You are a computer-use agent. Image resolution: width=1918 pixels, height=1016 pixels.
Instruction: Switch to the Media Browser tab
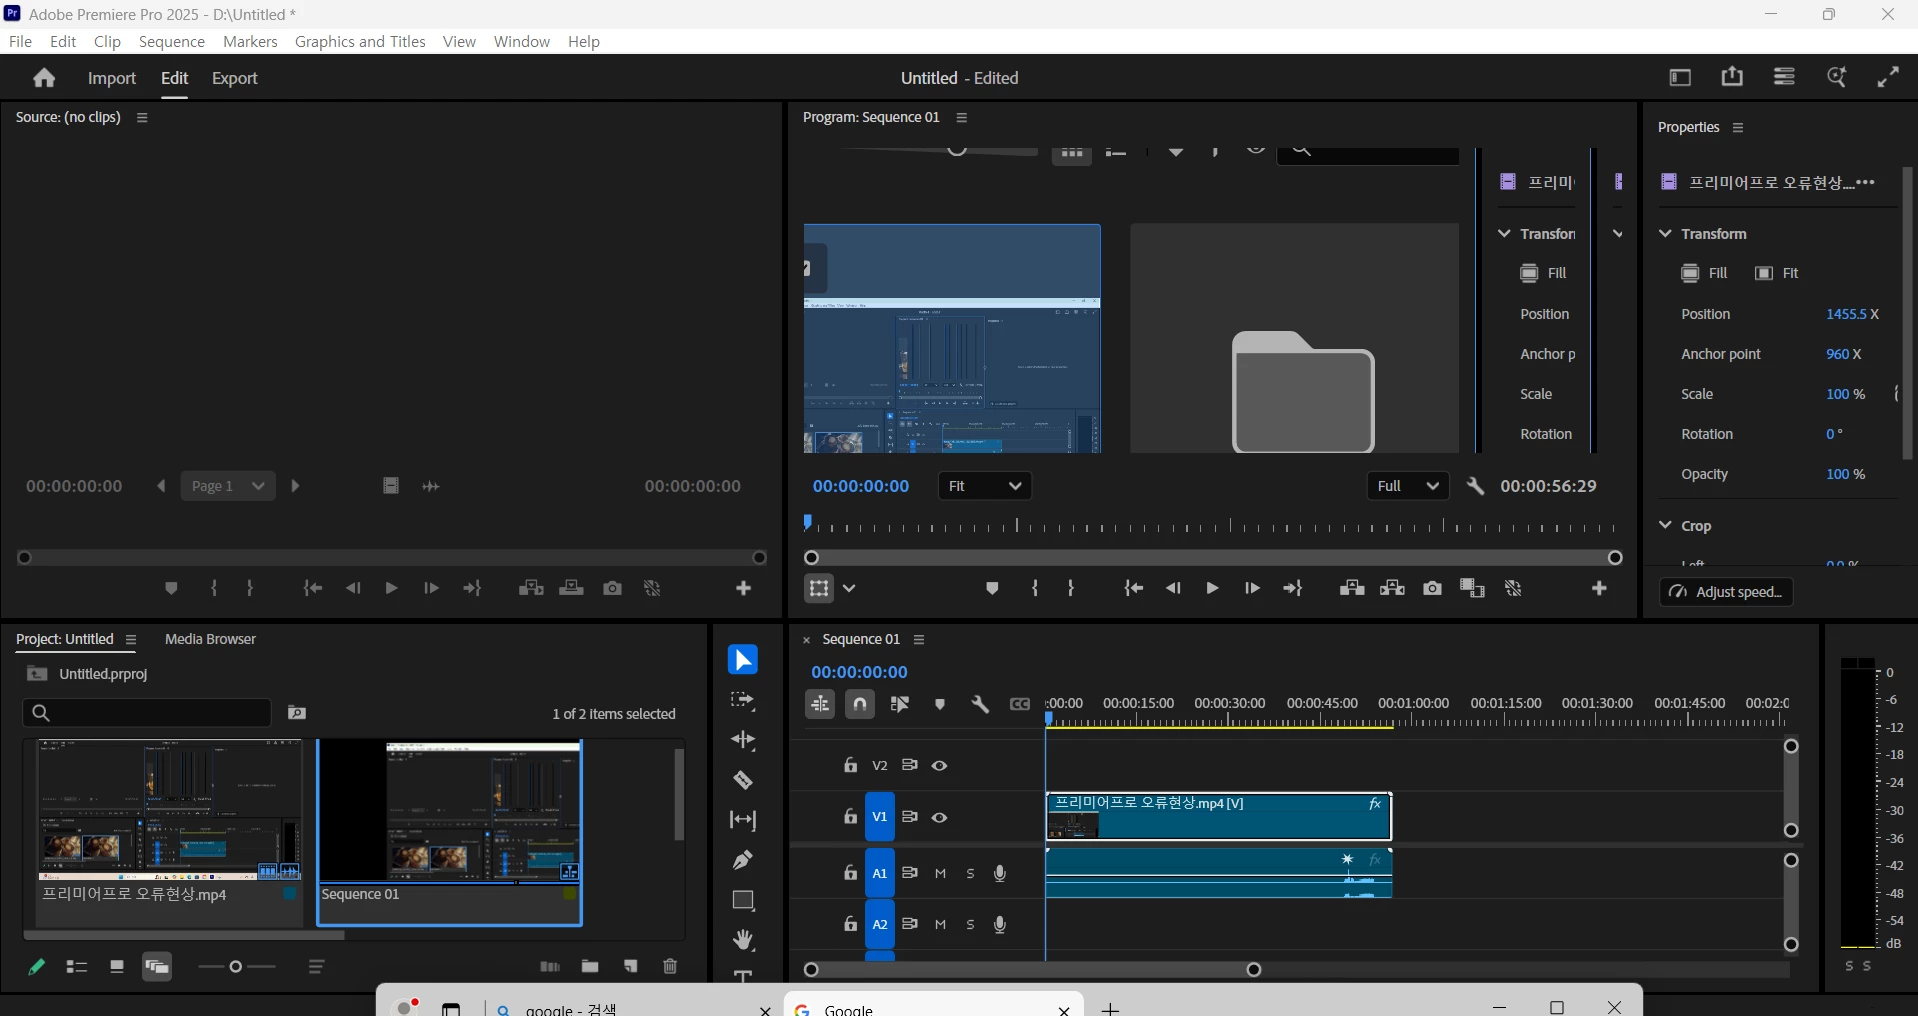click(210, 639)
